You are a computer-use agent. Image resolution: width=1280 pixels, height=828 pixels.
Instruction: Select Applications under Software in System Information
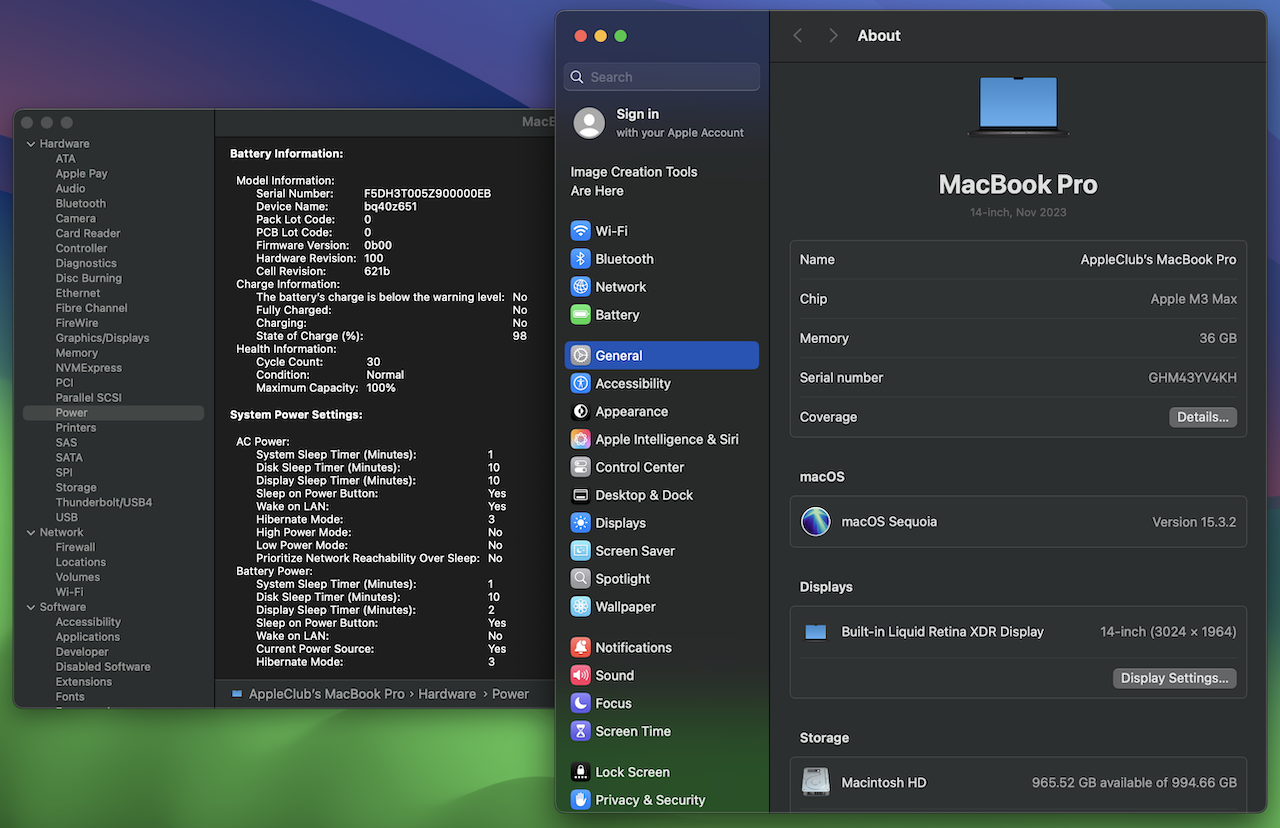coord(88,637)
